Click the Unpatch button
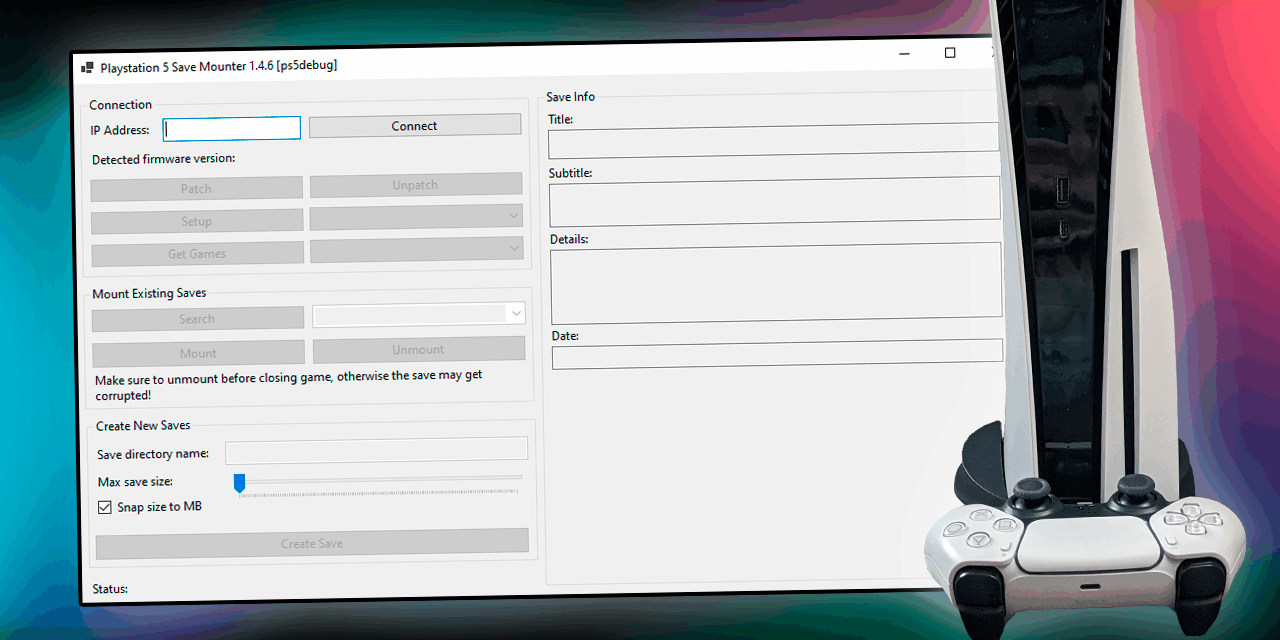This screenshot has width=1280, height=640. (416, 185)
